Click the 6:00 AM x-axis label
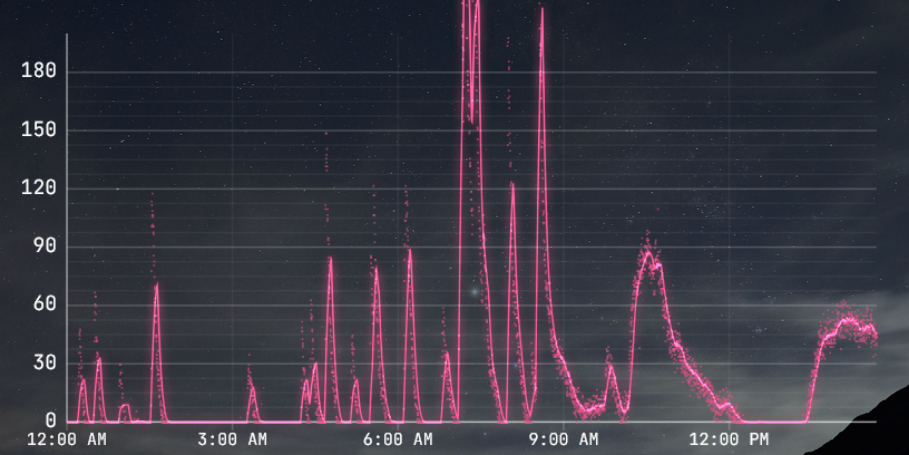 398,439
